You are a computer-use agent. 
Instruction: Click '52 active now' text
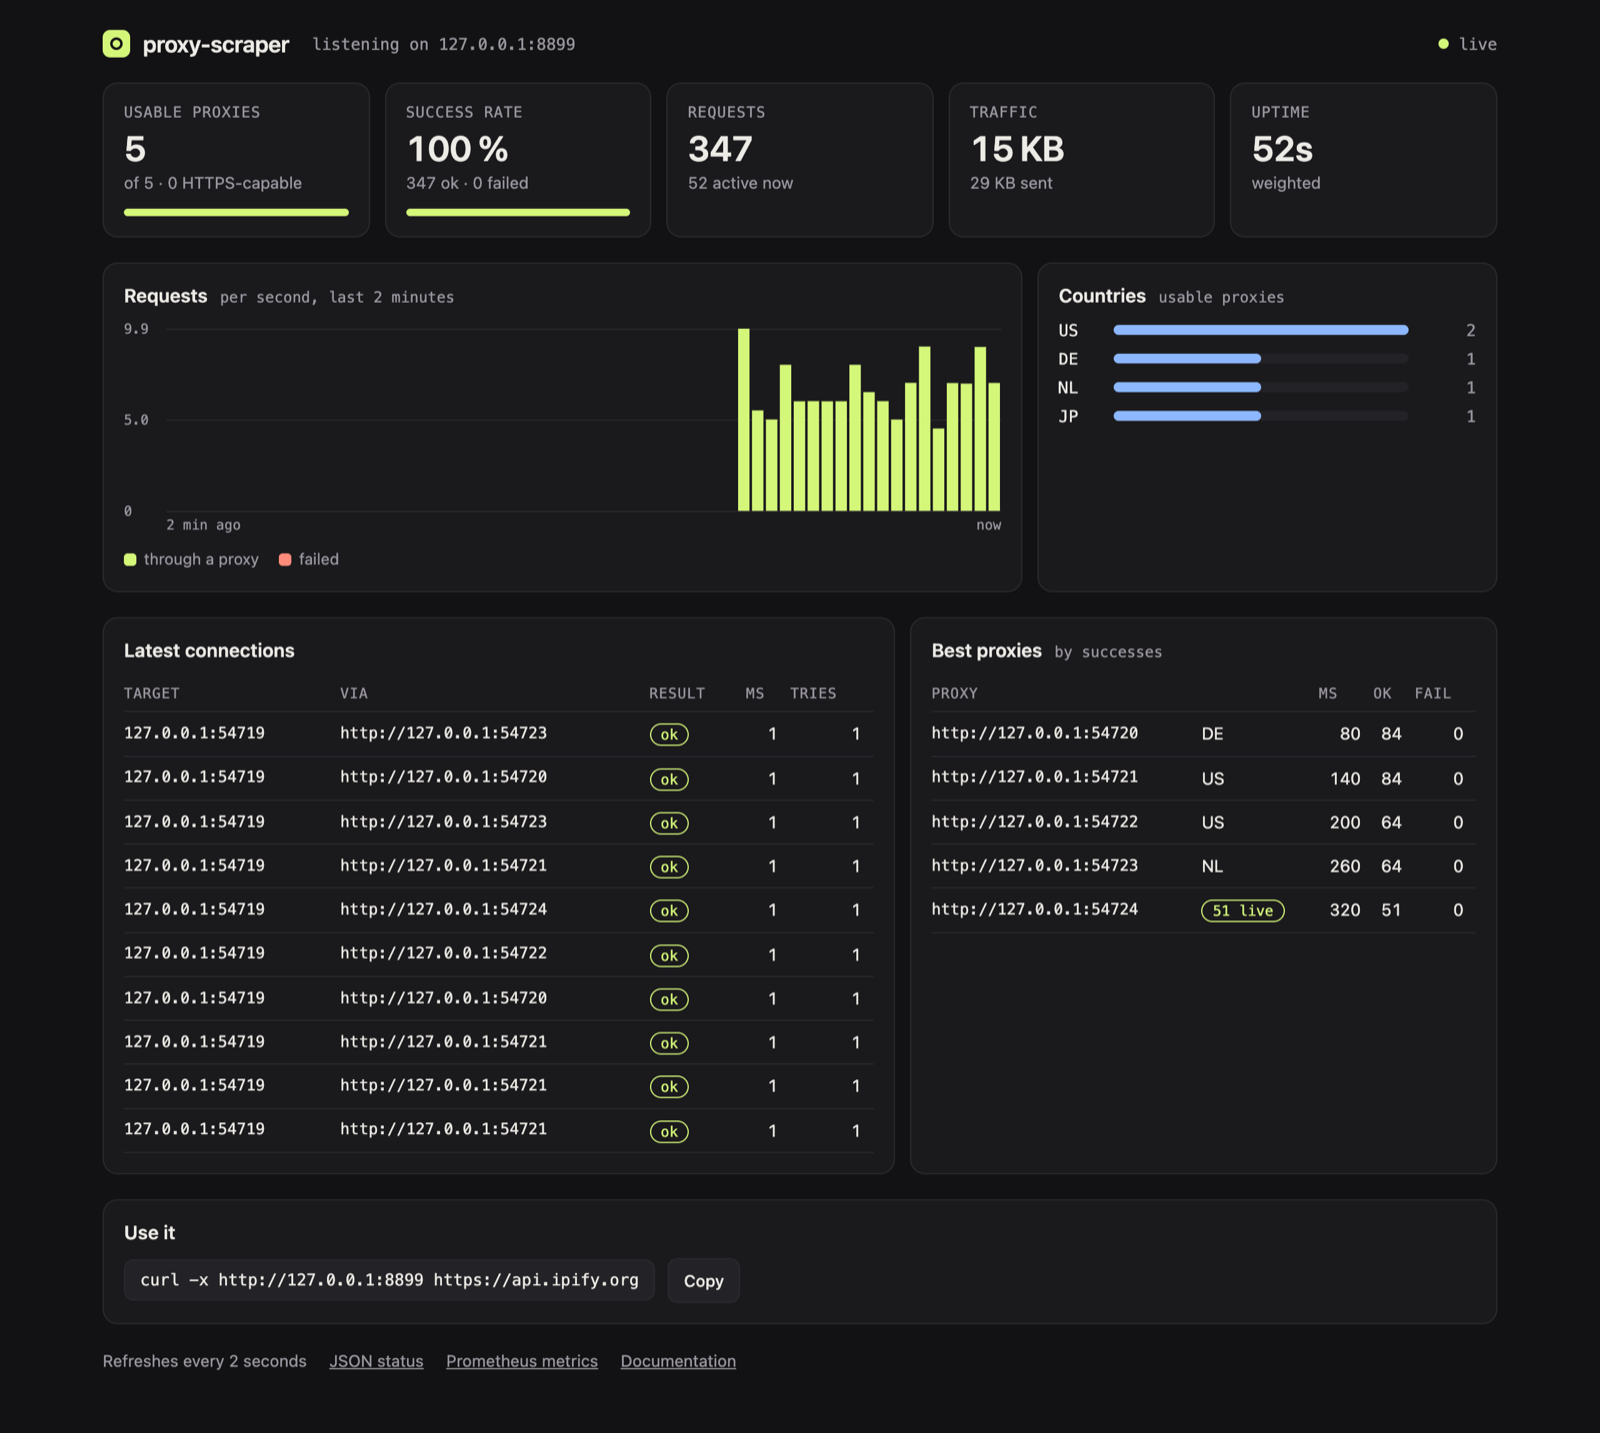point(740,183)
